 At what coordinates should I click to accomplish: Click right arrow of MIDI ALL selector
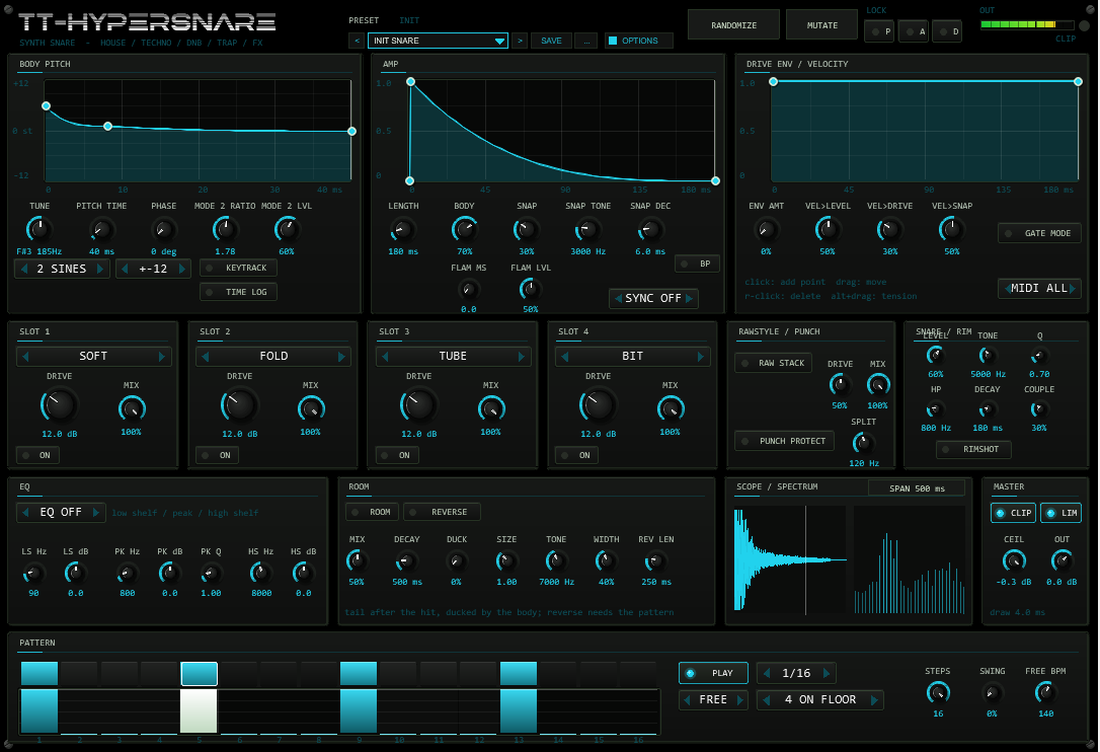tap(1073, 288)
